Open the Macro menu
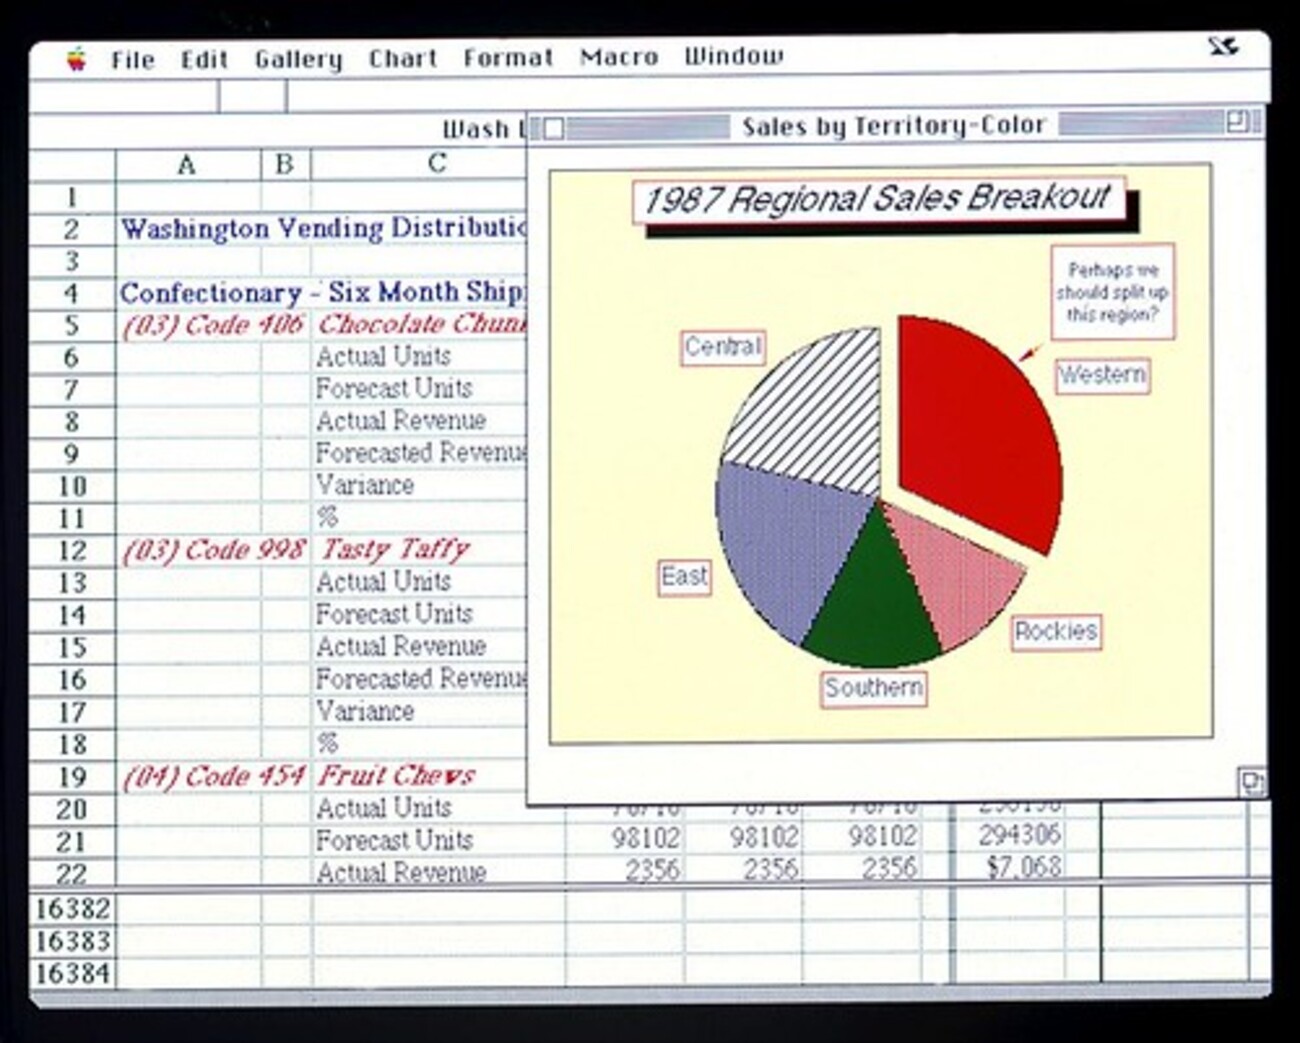 point(619,57)
